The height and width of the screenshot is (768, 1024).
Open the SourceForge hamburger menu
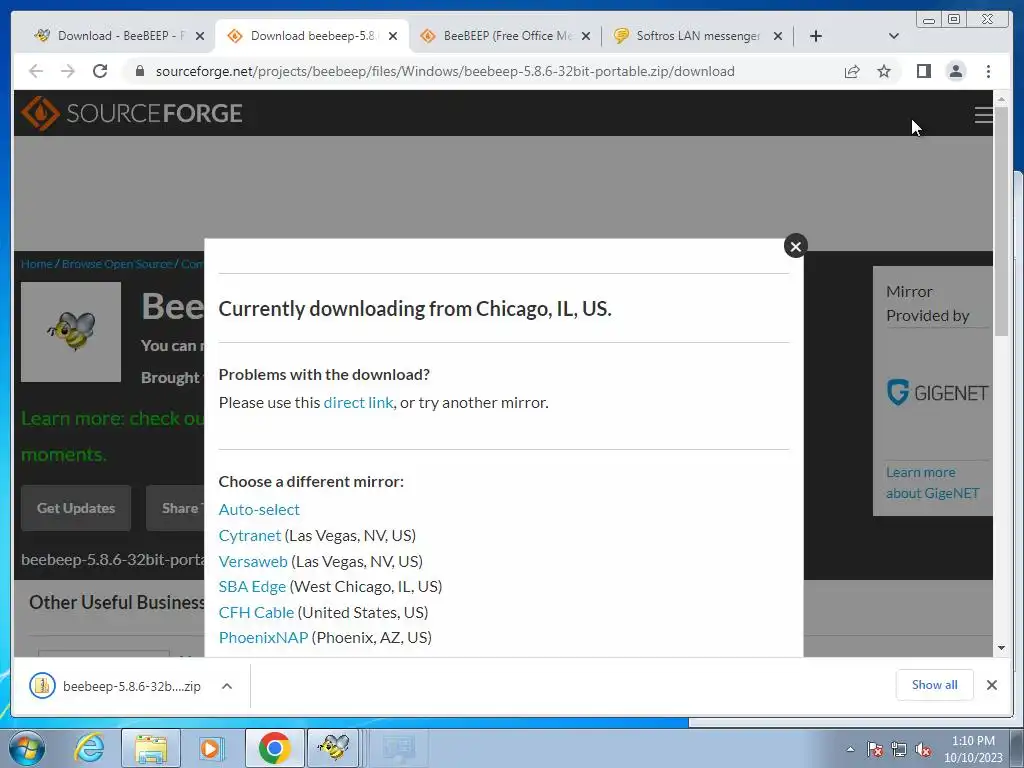(x=983, y=115)
